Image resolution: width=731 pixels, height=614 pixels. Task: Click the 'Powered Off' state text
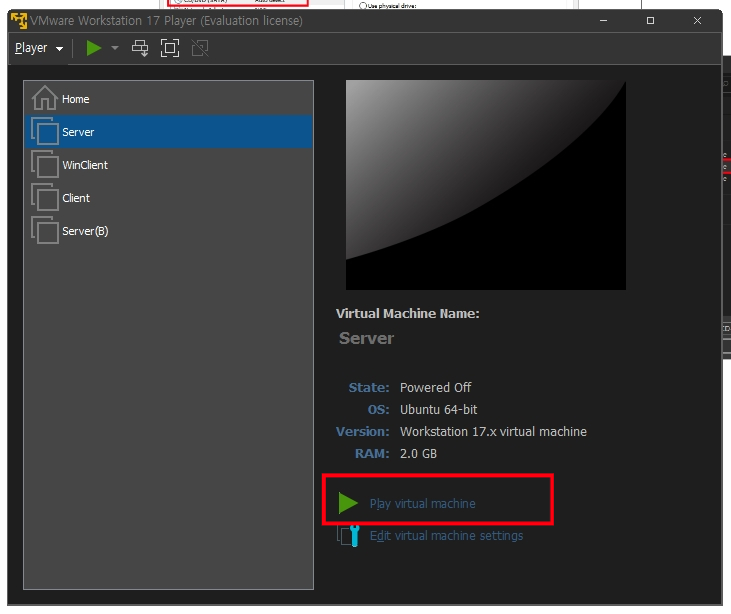tap(435, 387)
